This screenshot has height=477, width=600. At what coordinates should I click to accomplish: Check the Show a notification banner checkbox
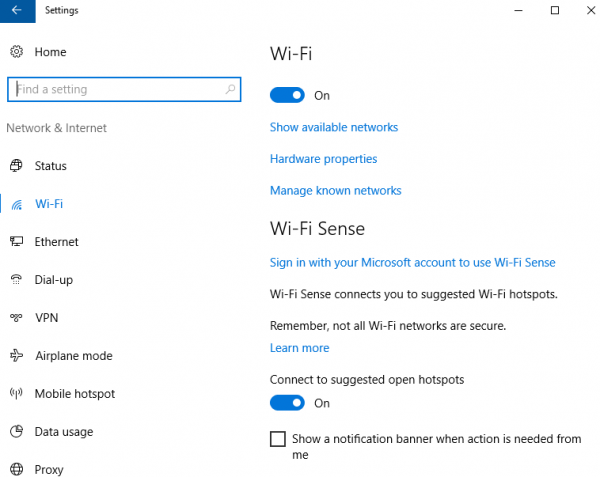(278, 439)
